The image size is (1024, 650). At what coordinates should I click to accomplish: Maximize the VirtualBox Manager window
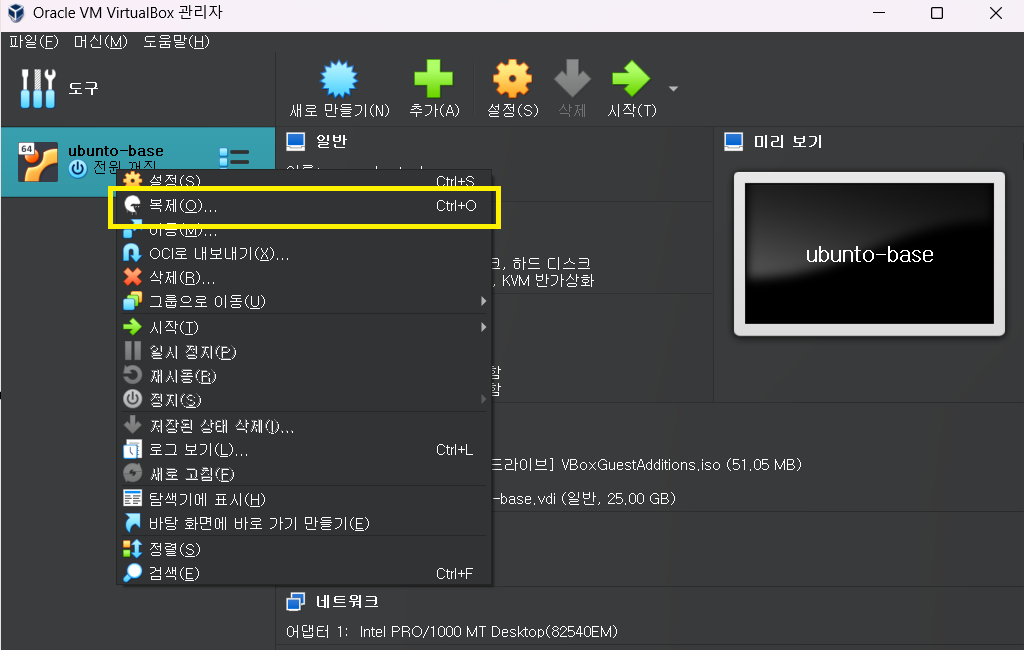pos(936,13)
